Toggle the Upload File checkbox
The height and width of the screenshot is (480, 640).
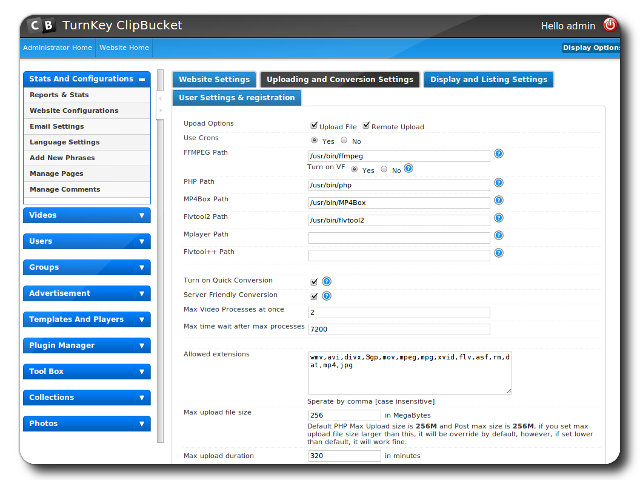point(315,126)
